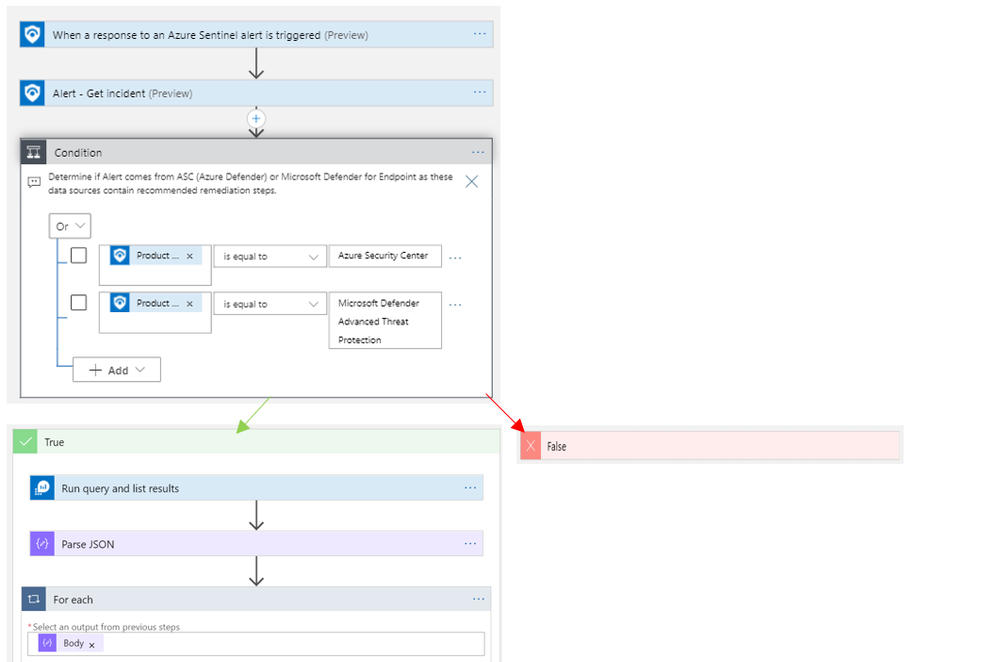Open first 'is equal to' operator dropdown

[270, 256]
